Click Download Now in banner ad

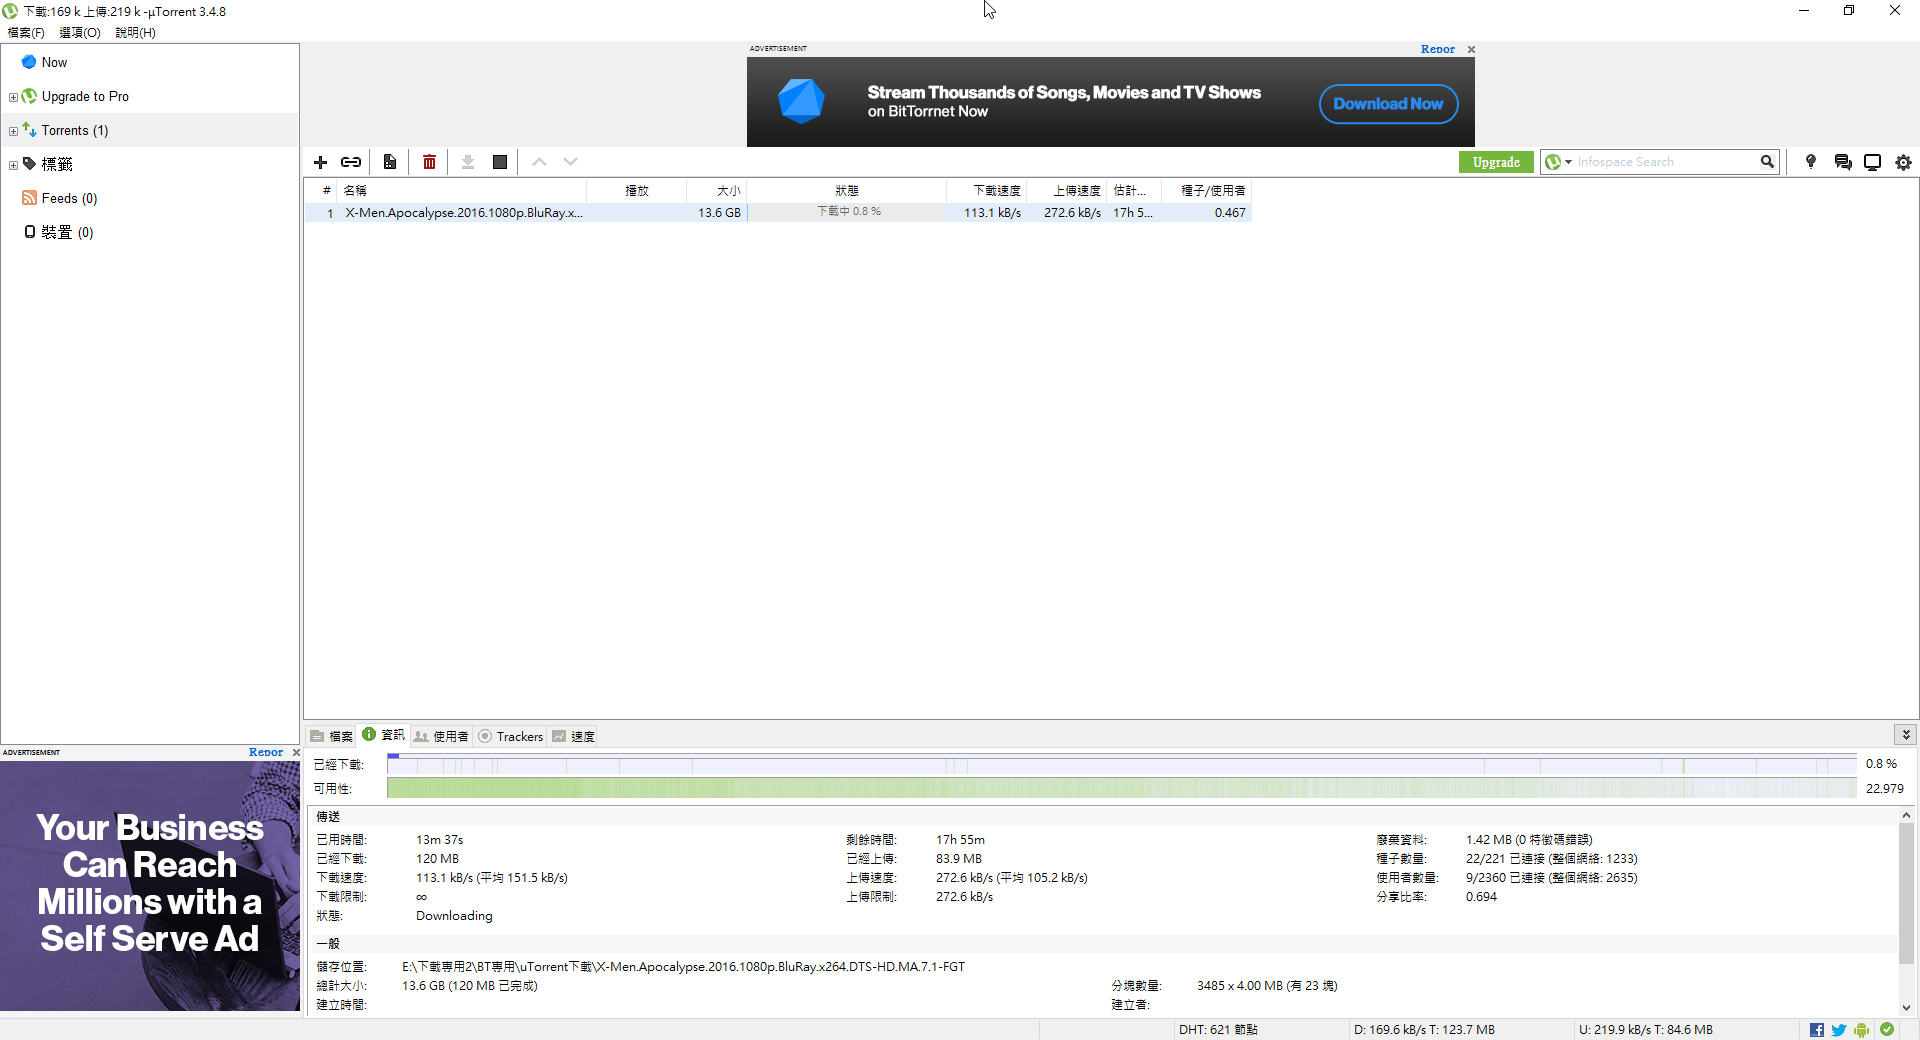coord(1388,104)
